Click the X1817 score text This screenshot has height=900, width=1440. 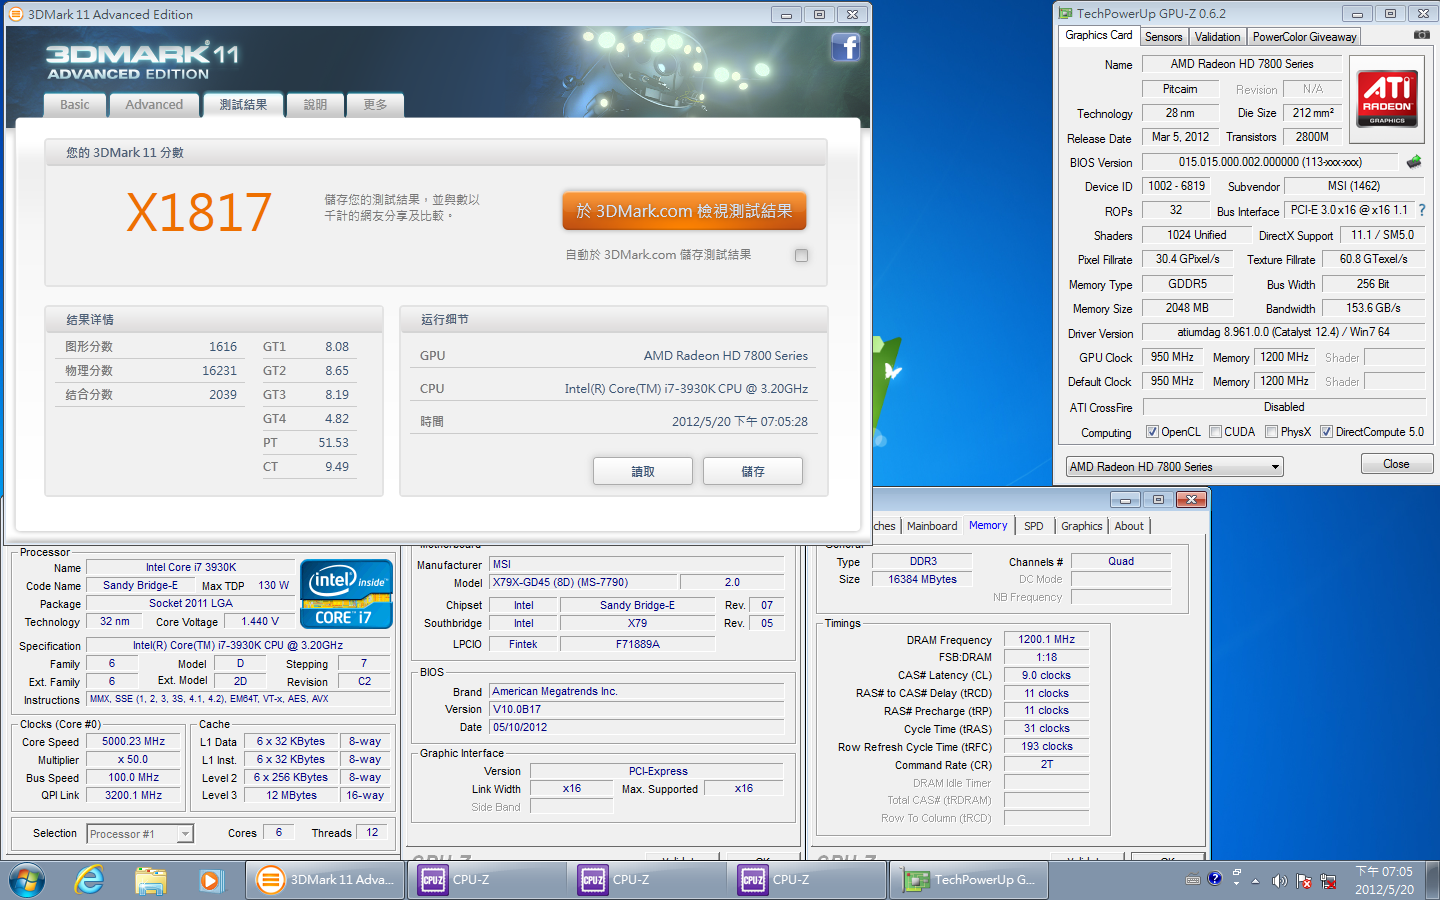tap(199, 212)
